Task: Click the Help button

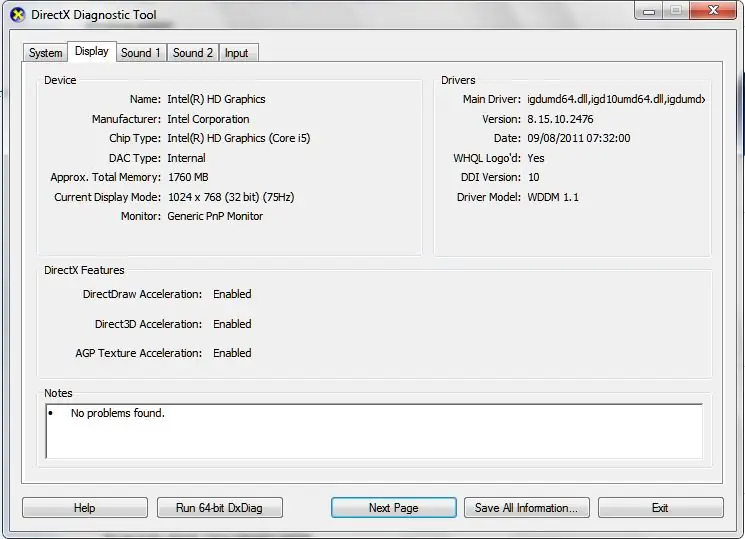Action: pos(85,508)
